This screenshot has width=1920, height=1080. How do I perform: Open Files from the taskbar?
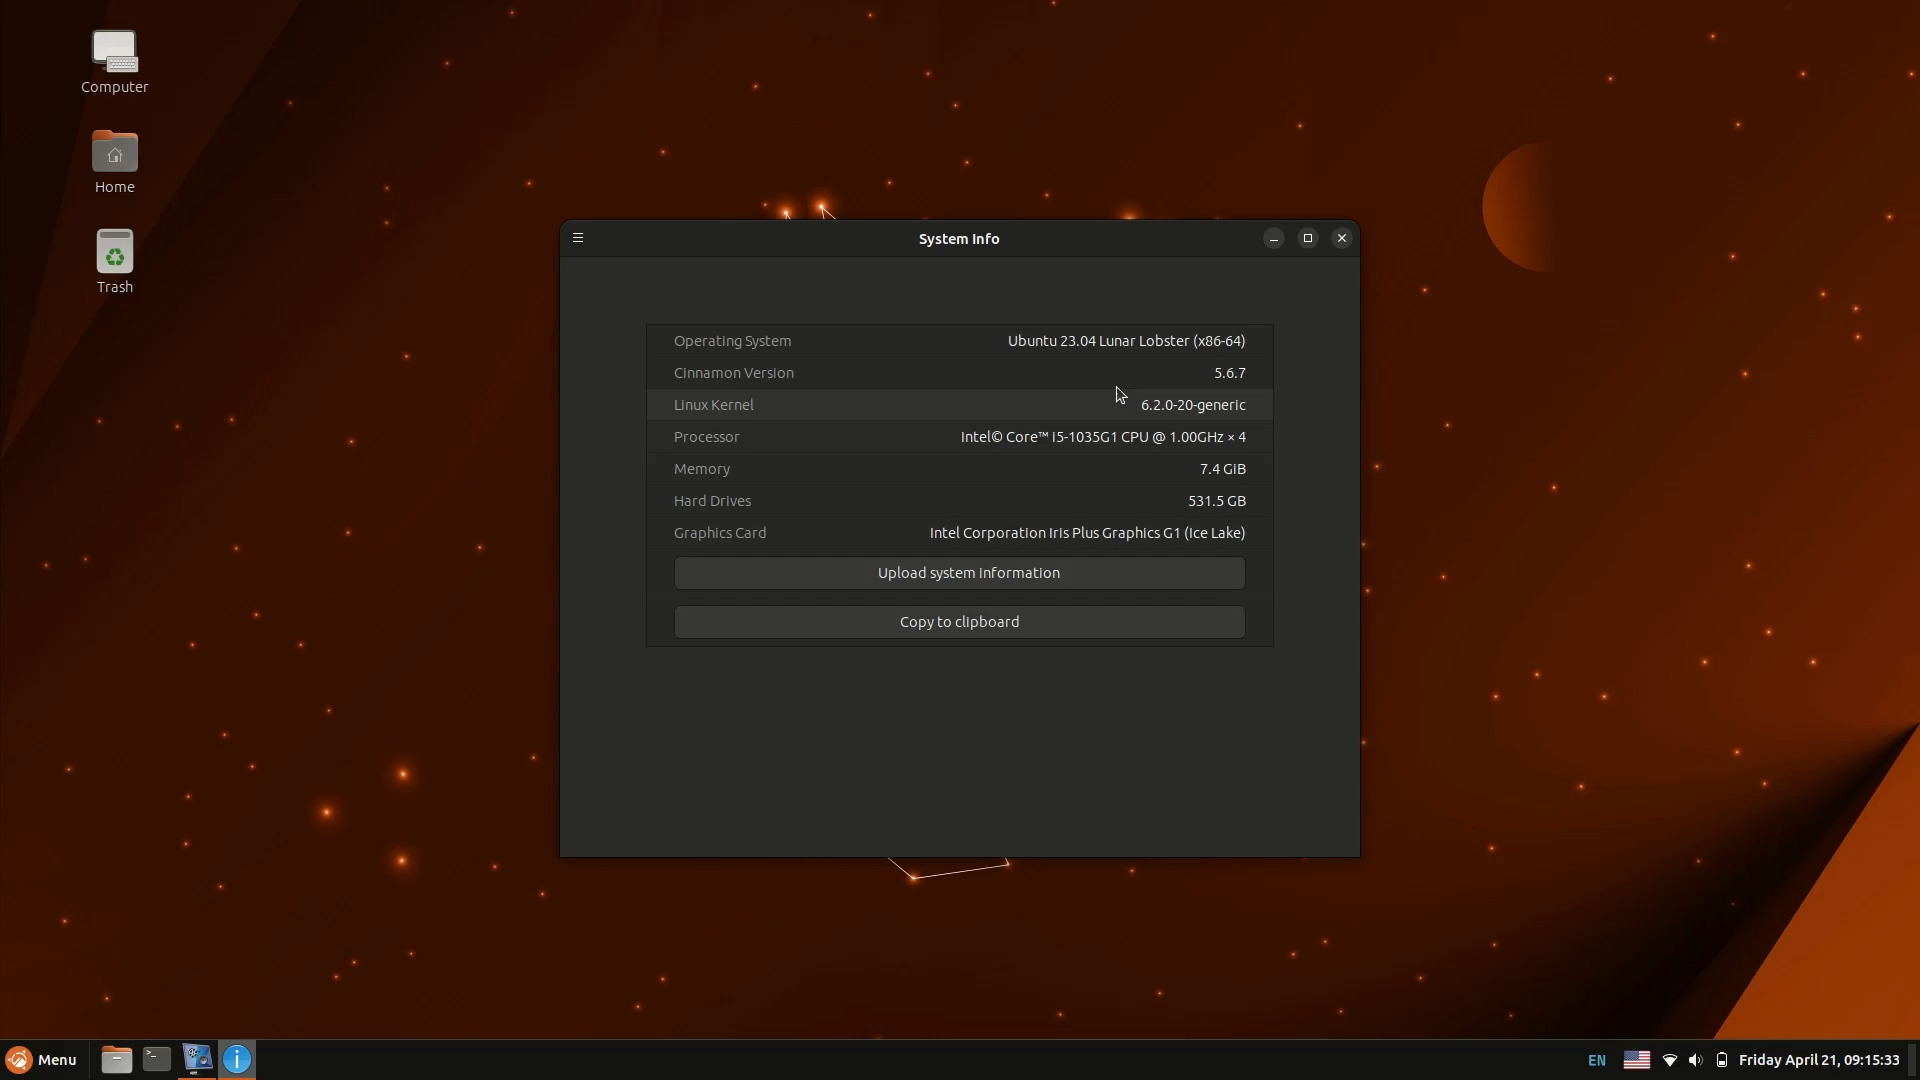[x=116, y=1059]
